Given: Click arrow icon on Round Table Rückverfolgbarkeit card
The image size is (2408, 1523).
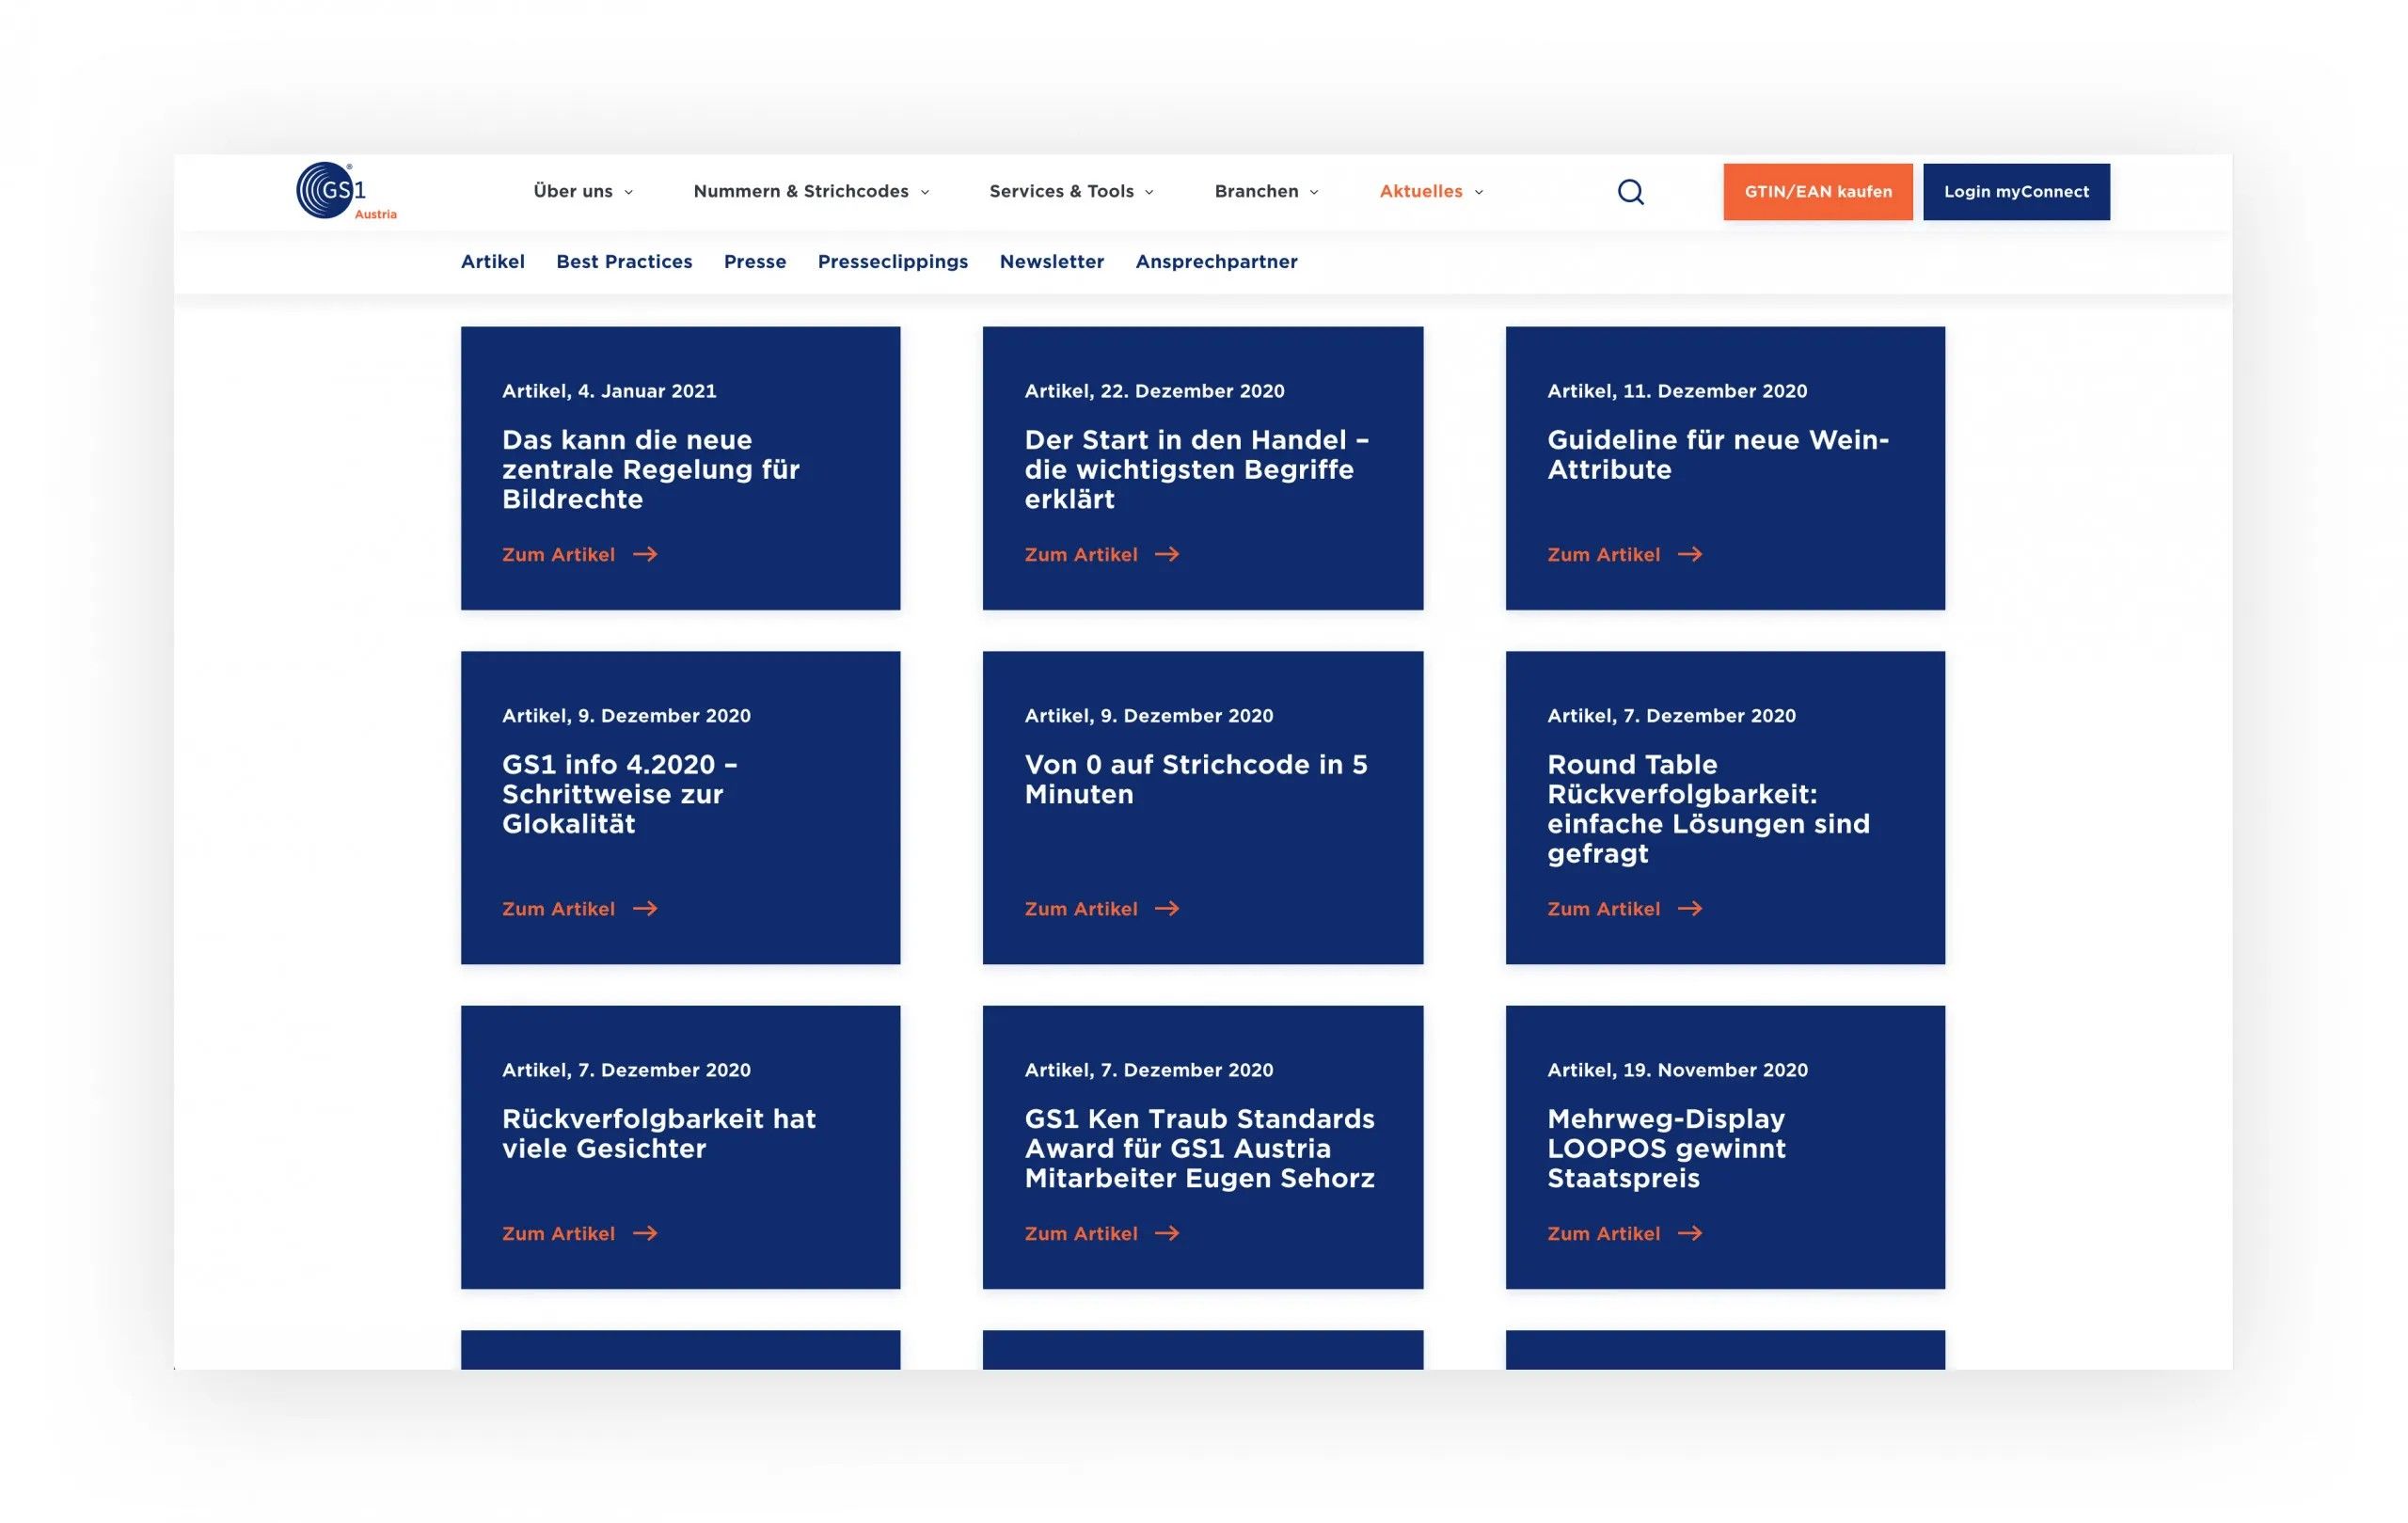Looking at the screenshot, I should tap(1689, 908).
